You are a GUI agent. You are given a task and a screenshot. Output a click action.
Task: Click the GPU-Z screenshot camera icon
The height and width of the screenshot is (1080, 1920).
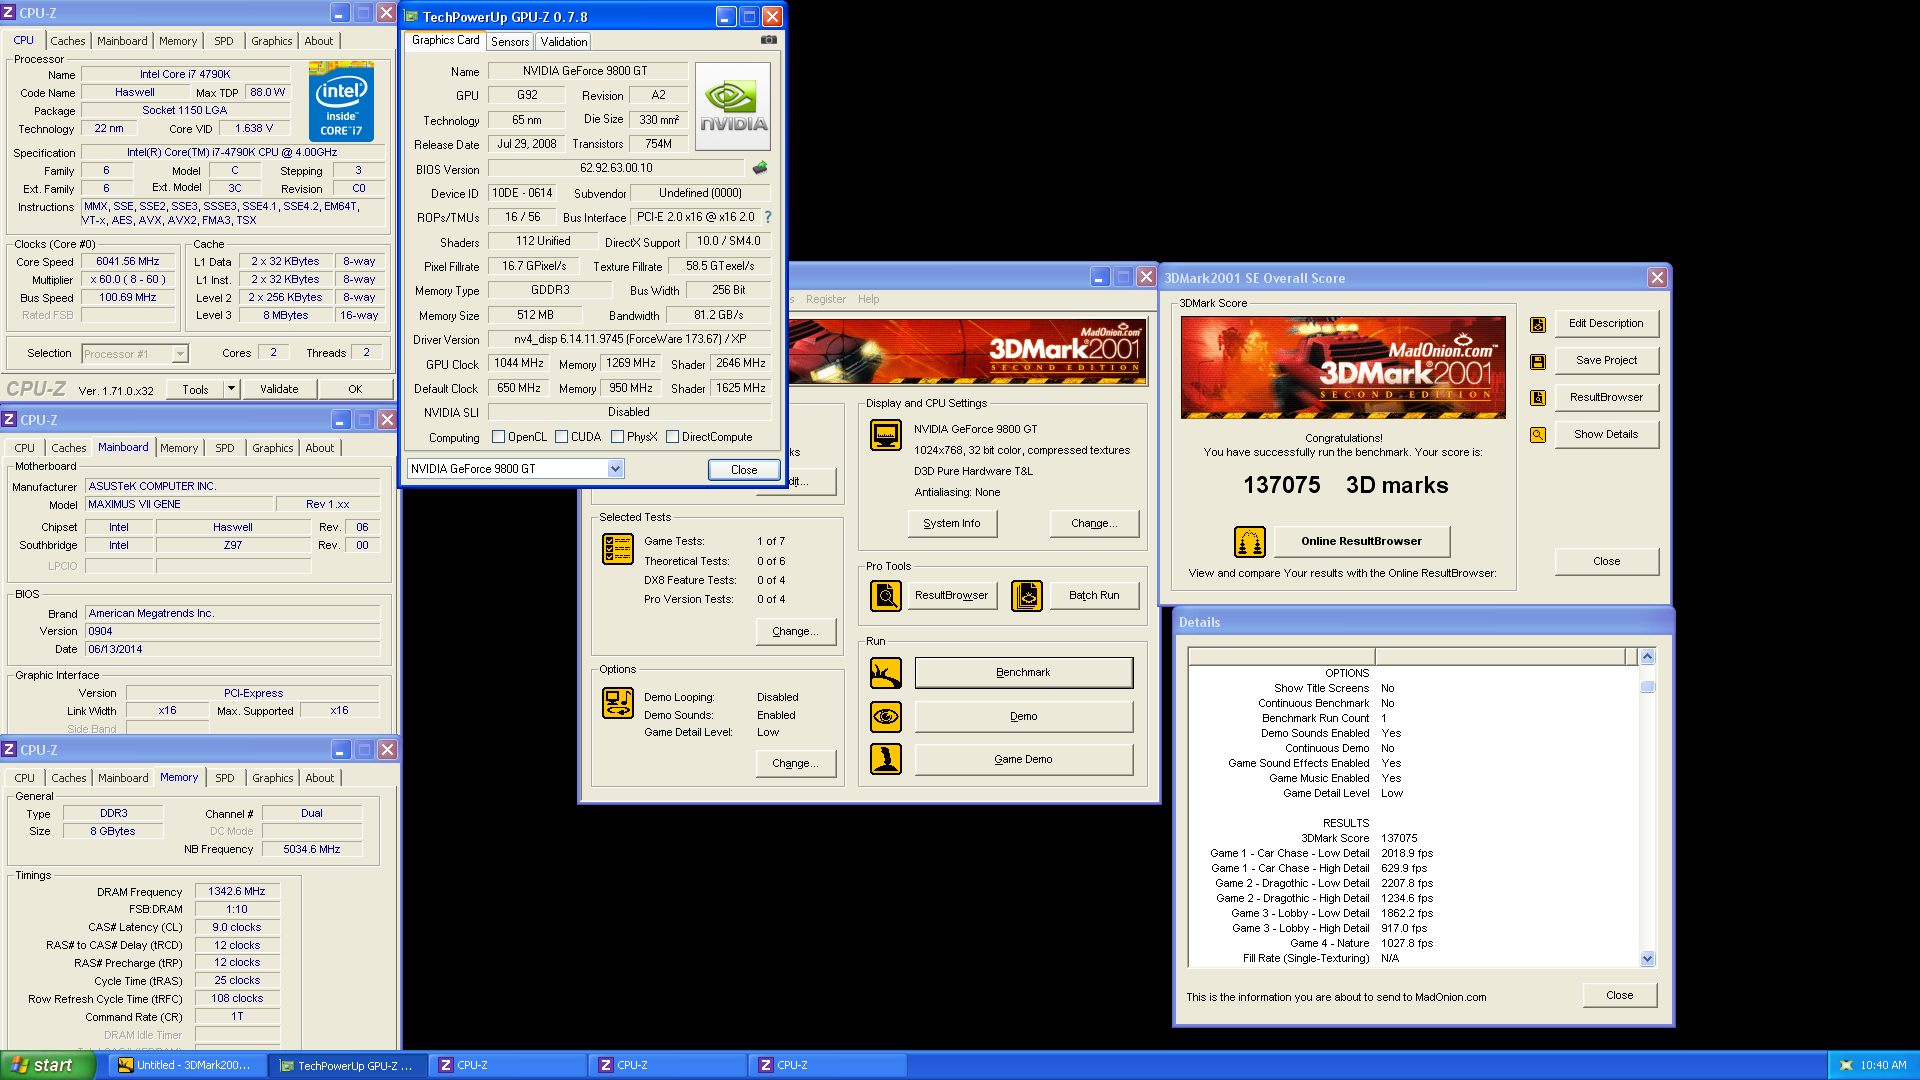click(x=768, y=40)
